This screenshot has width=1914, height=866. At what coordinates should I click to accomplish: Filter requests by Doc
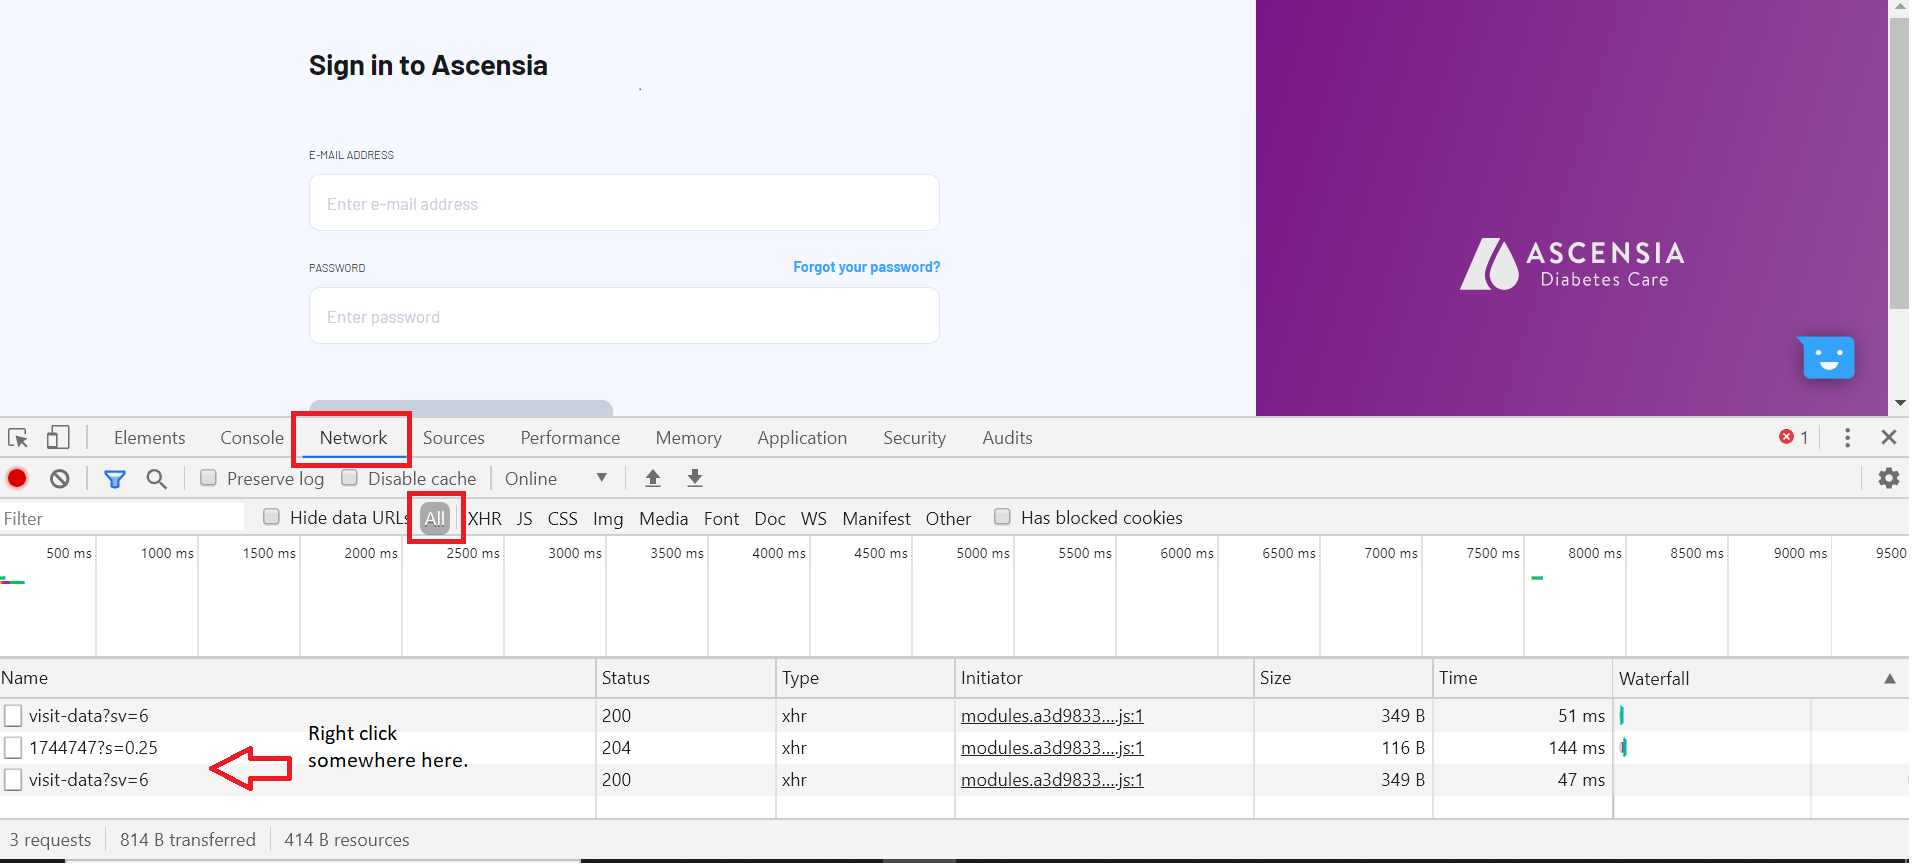(770, 519)
